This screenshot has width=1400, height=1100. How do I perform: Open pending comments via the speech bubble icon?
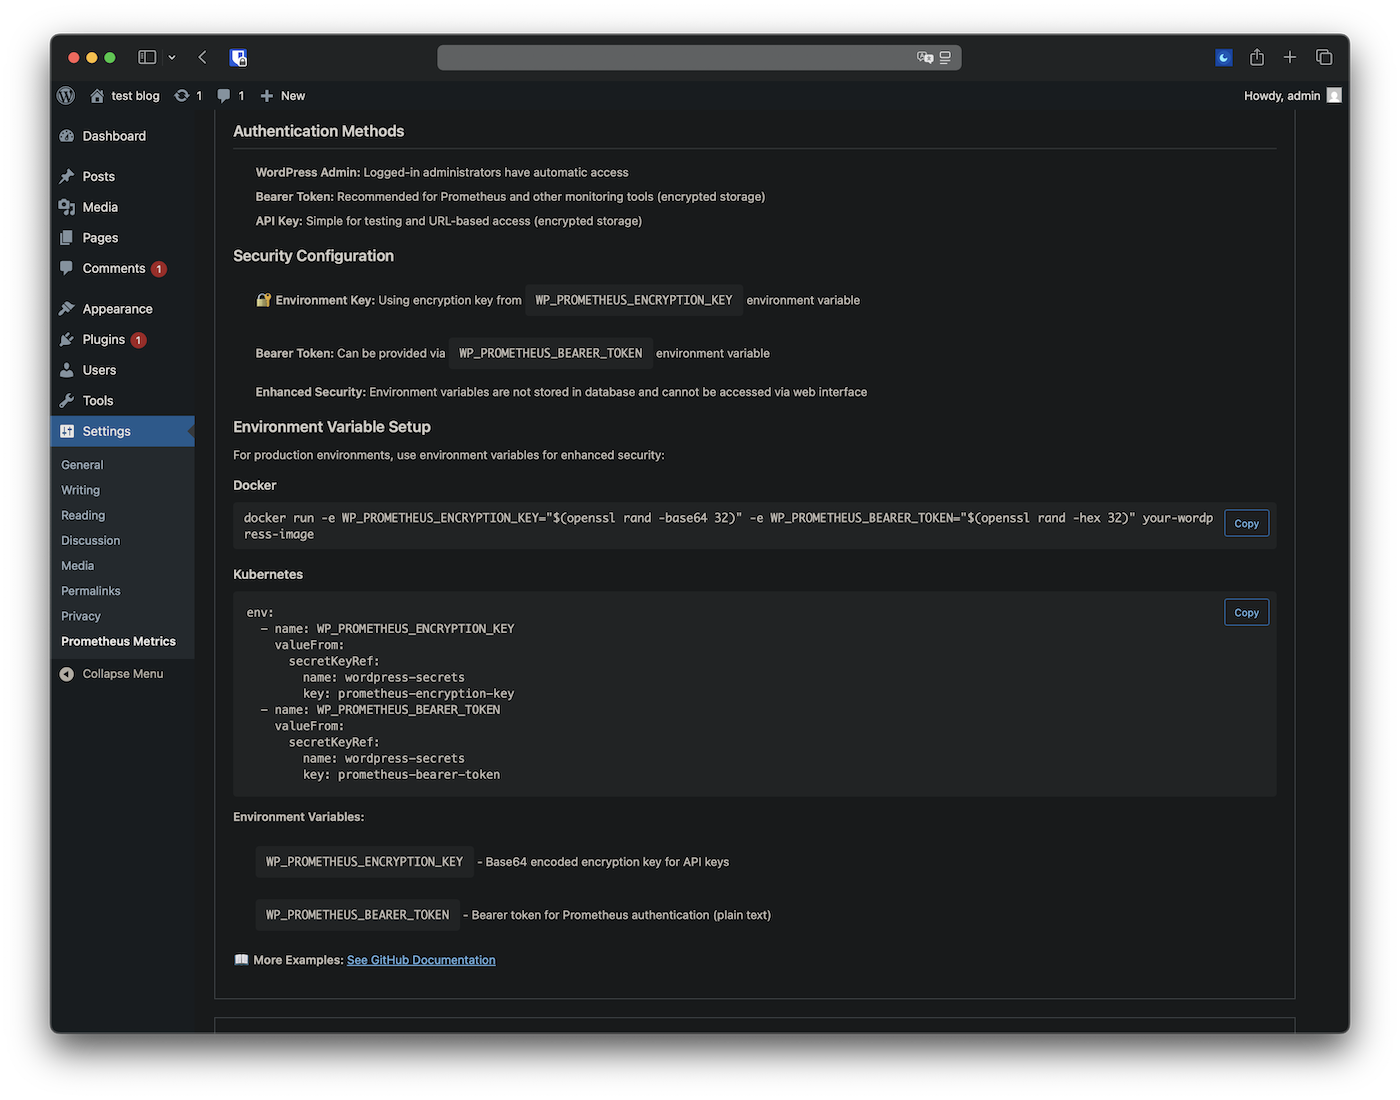224,95
